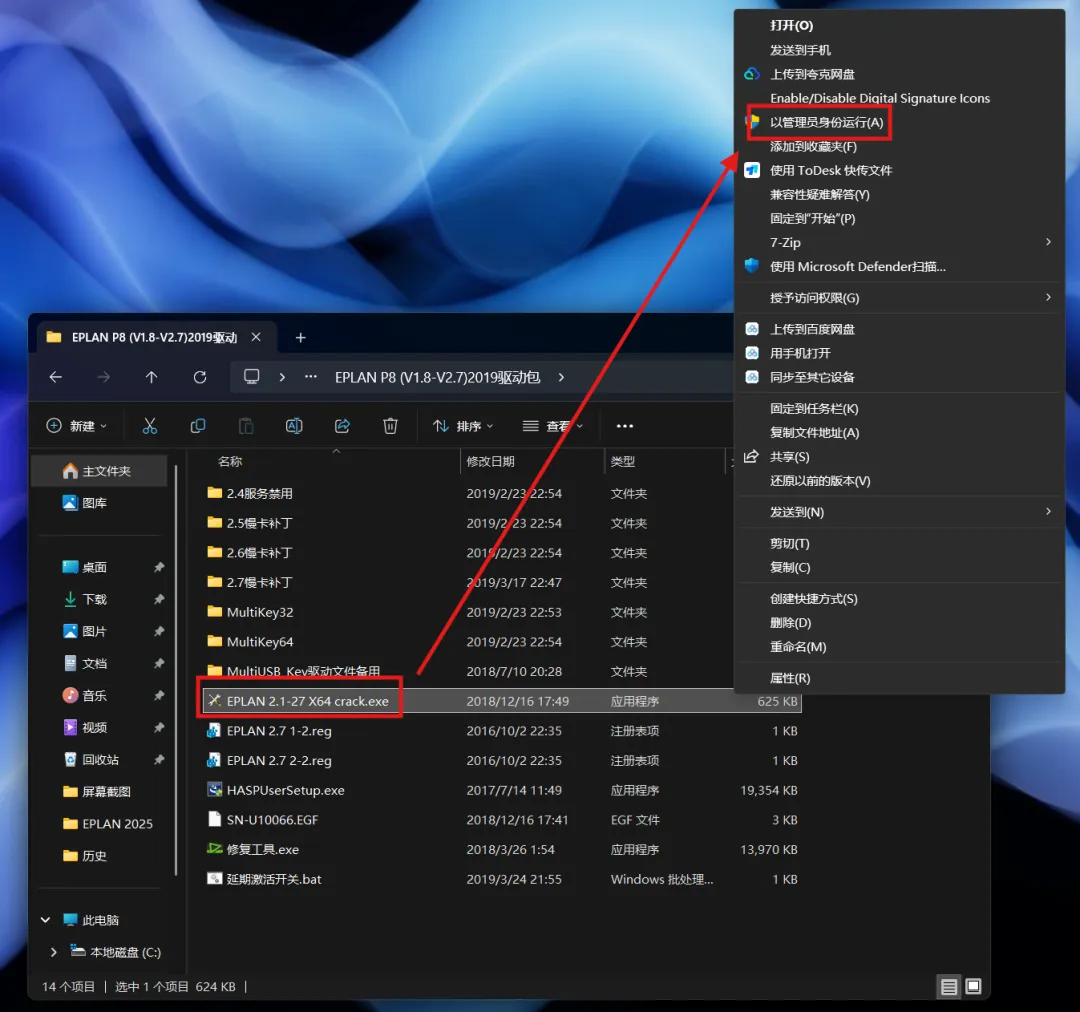
Task: Click chevron after EPLAN P8 breadcrumb path
Action: pyautogui.click(x=561, y=377)
